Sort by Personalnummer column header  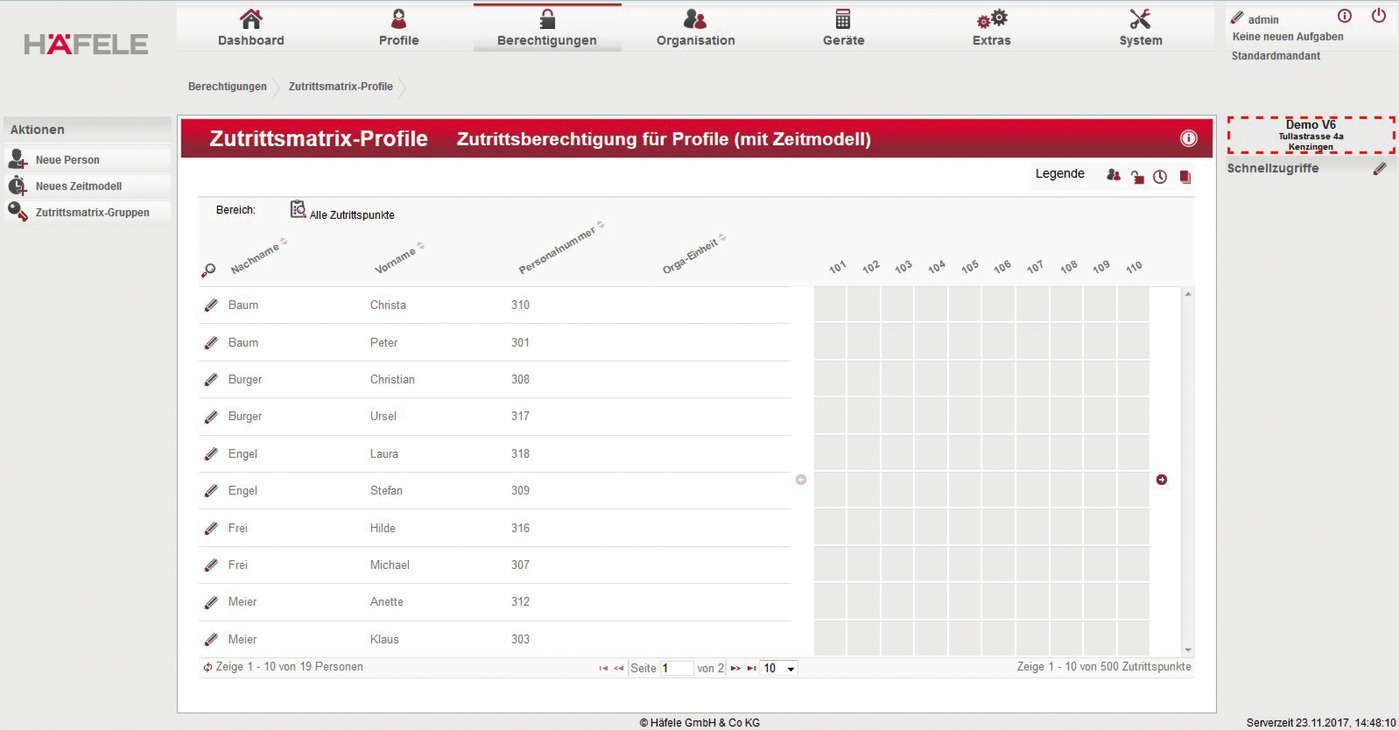click(x=558, y=250)
